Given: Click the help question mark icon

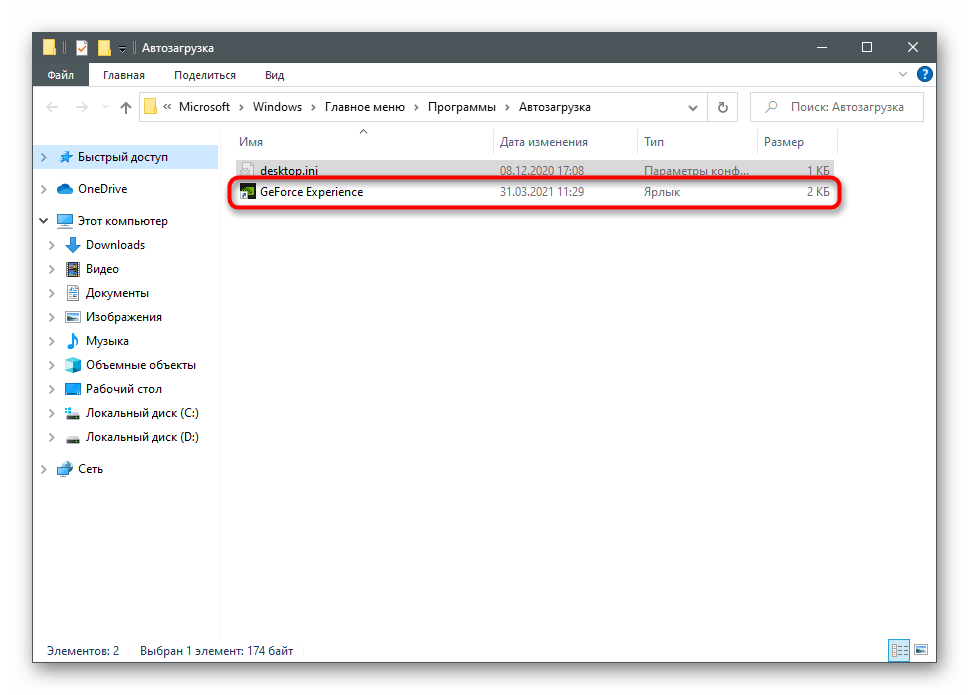Looking at the screenshot, I should (925, 75).
